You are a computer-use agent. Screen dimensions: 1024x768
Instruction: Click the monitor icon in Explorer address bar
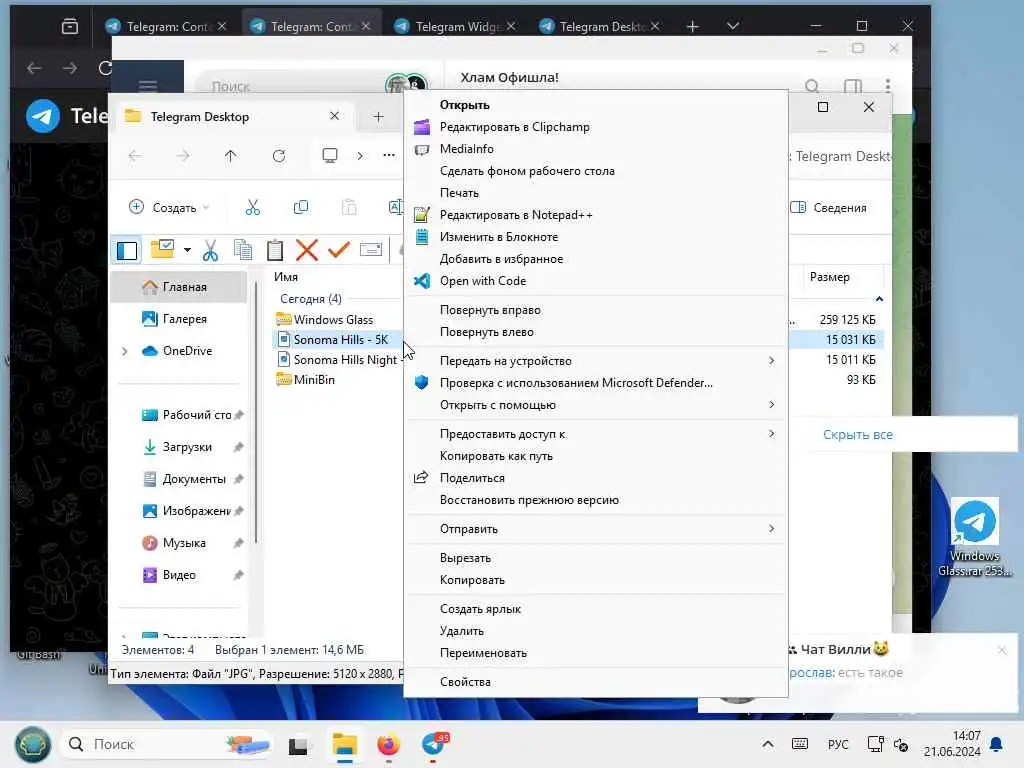click(x=330, y=155)
